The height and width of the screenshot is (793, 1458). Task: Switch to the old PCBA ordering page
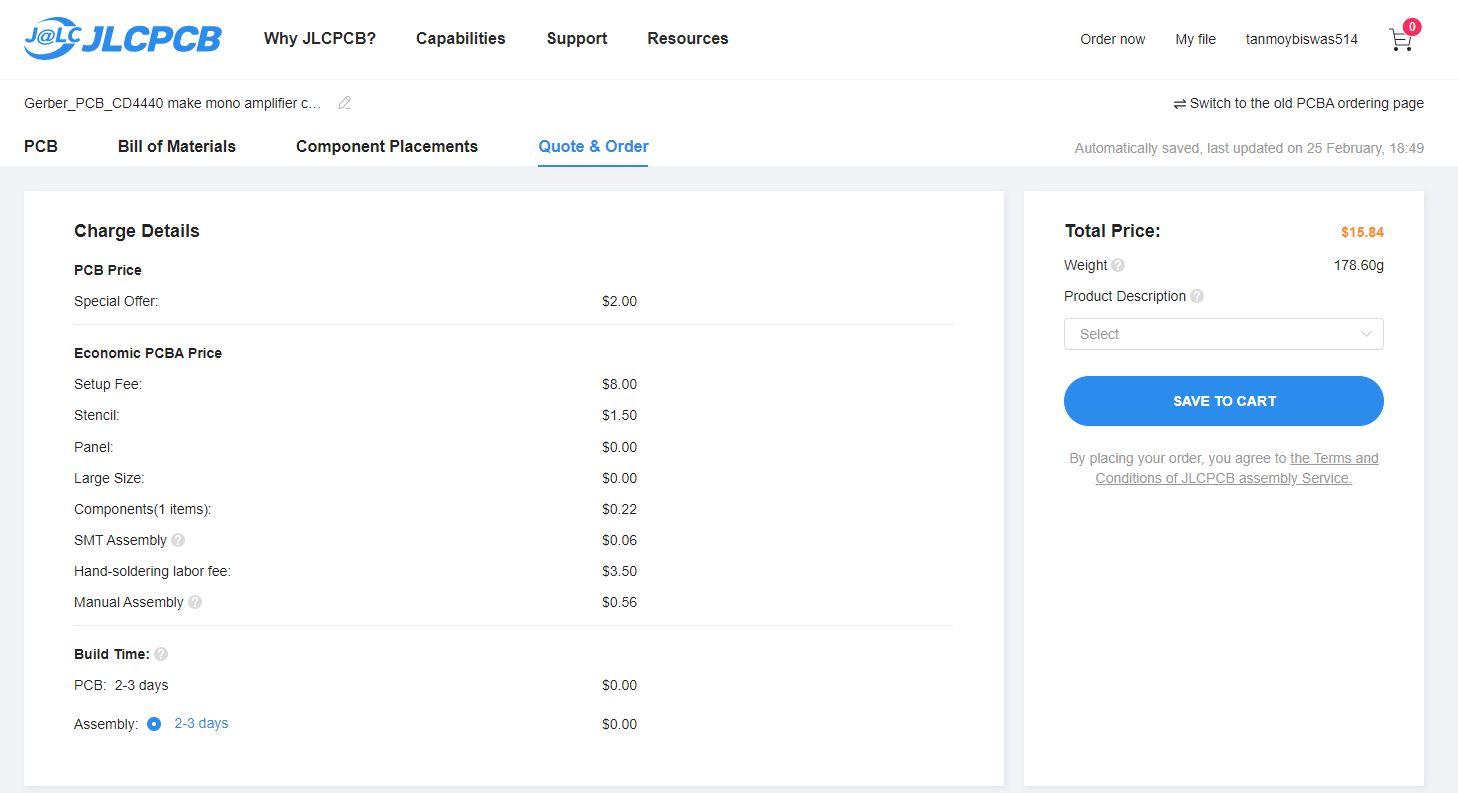click(1298, 103)
